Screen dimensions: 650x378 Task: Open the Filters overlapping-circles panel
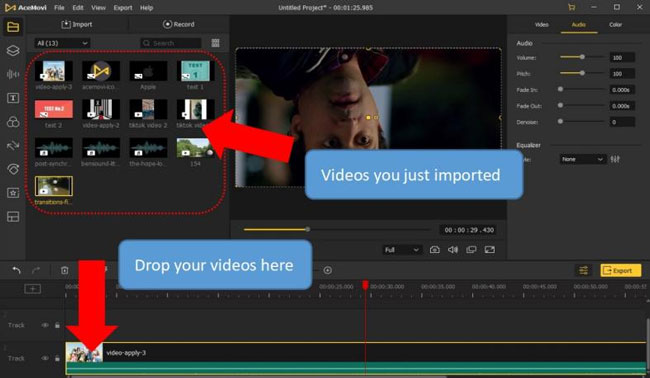tap(13, 122)
